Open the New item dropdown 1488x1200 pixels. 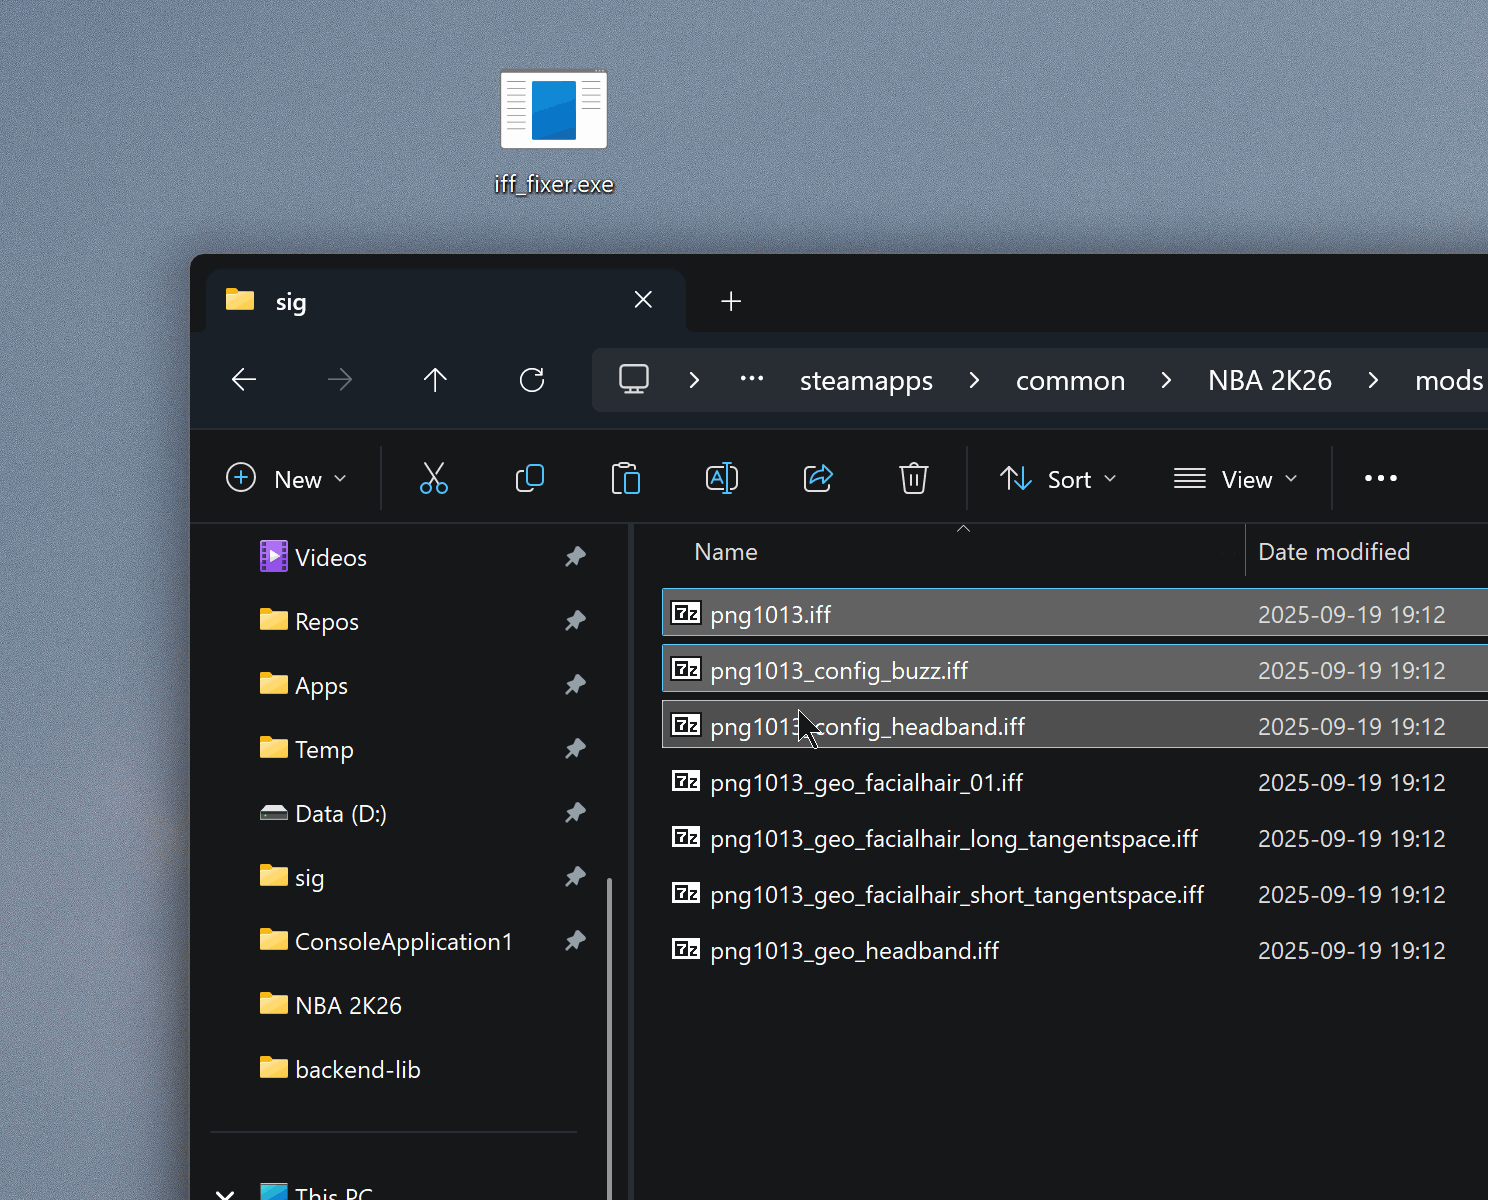(287, 479)
